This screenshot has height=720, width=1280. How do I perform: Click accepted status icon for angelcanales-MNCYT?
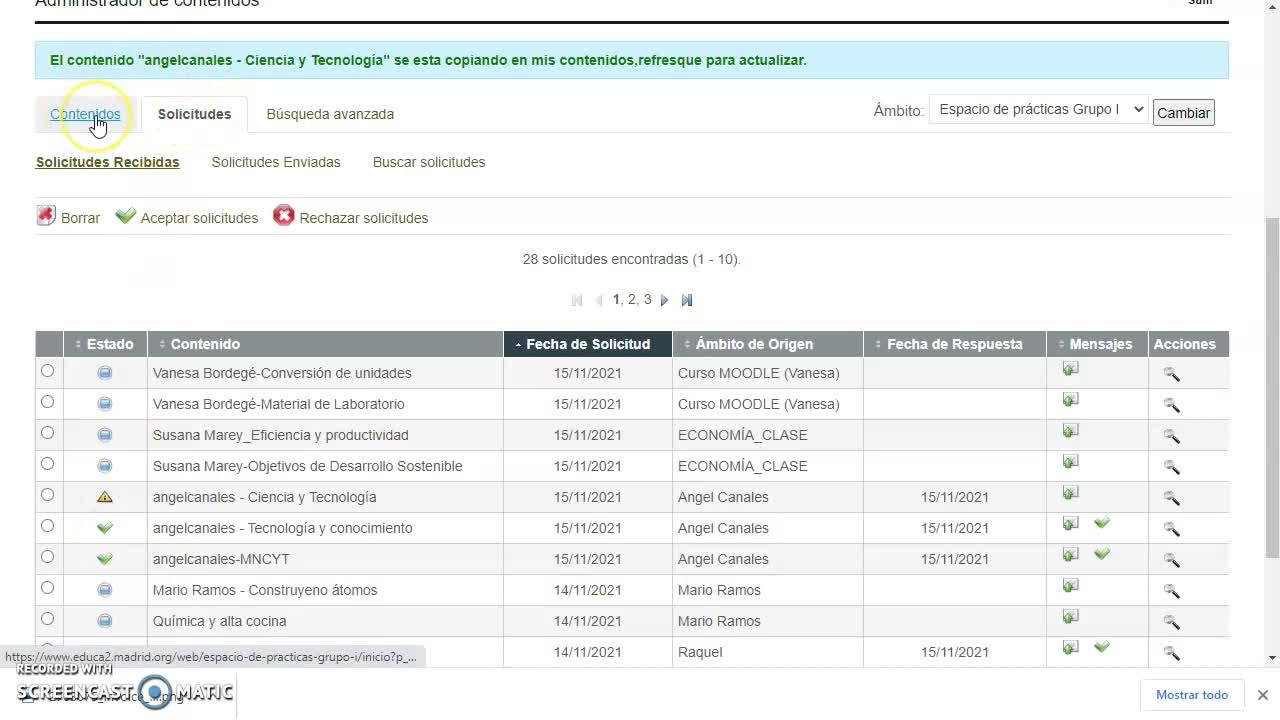tap(105, 559)
